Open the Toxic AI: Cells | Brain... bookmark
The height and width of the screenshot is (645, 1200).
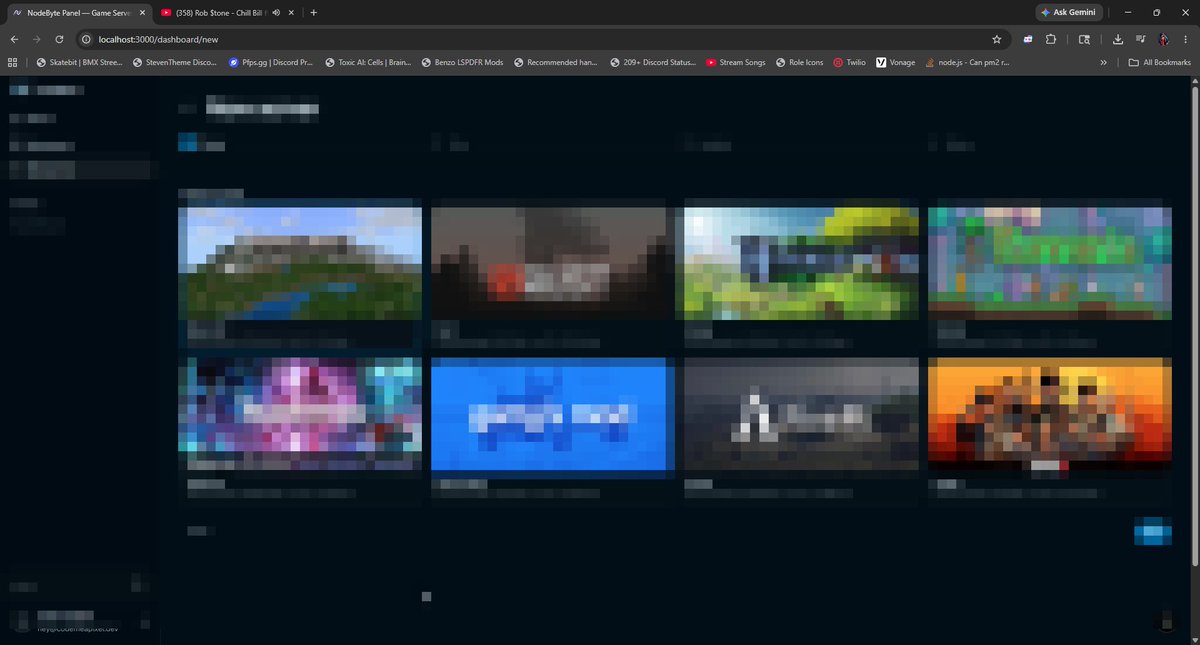[x=367, y=62]
